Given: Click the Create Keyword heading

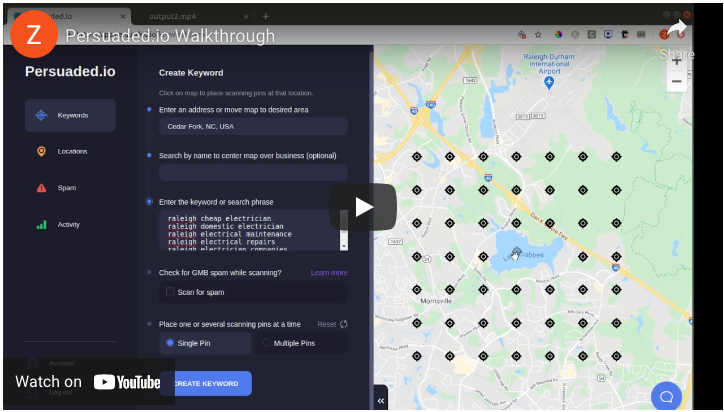Looking at the screenshot, I should 191,73.
